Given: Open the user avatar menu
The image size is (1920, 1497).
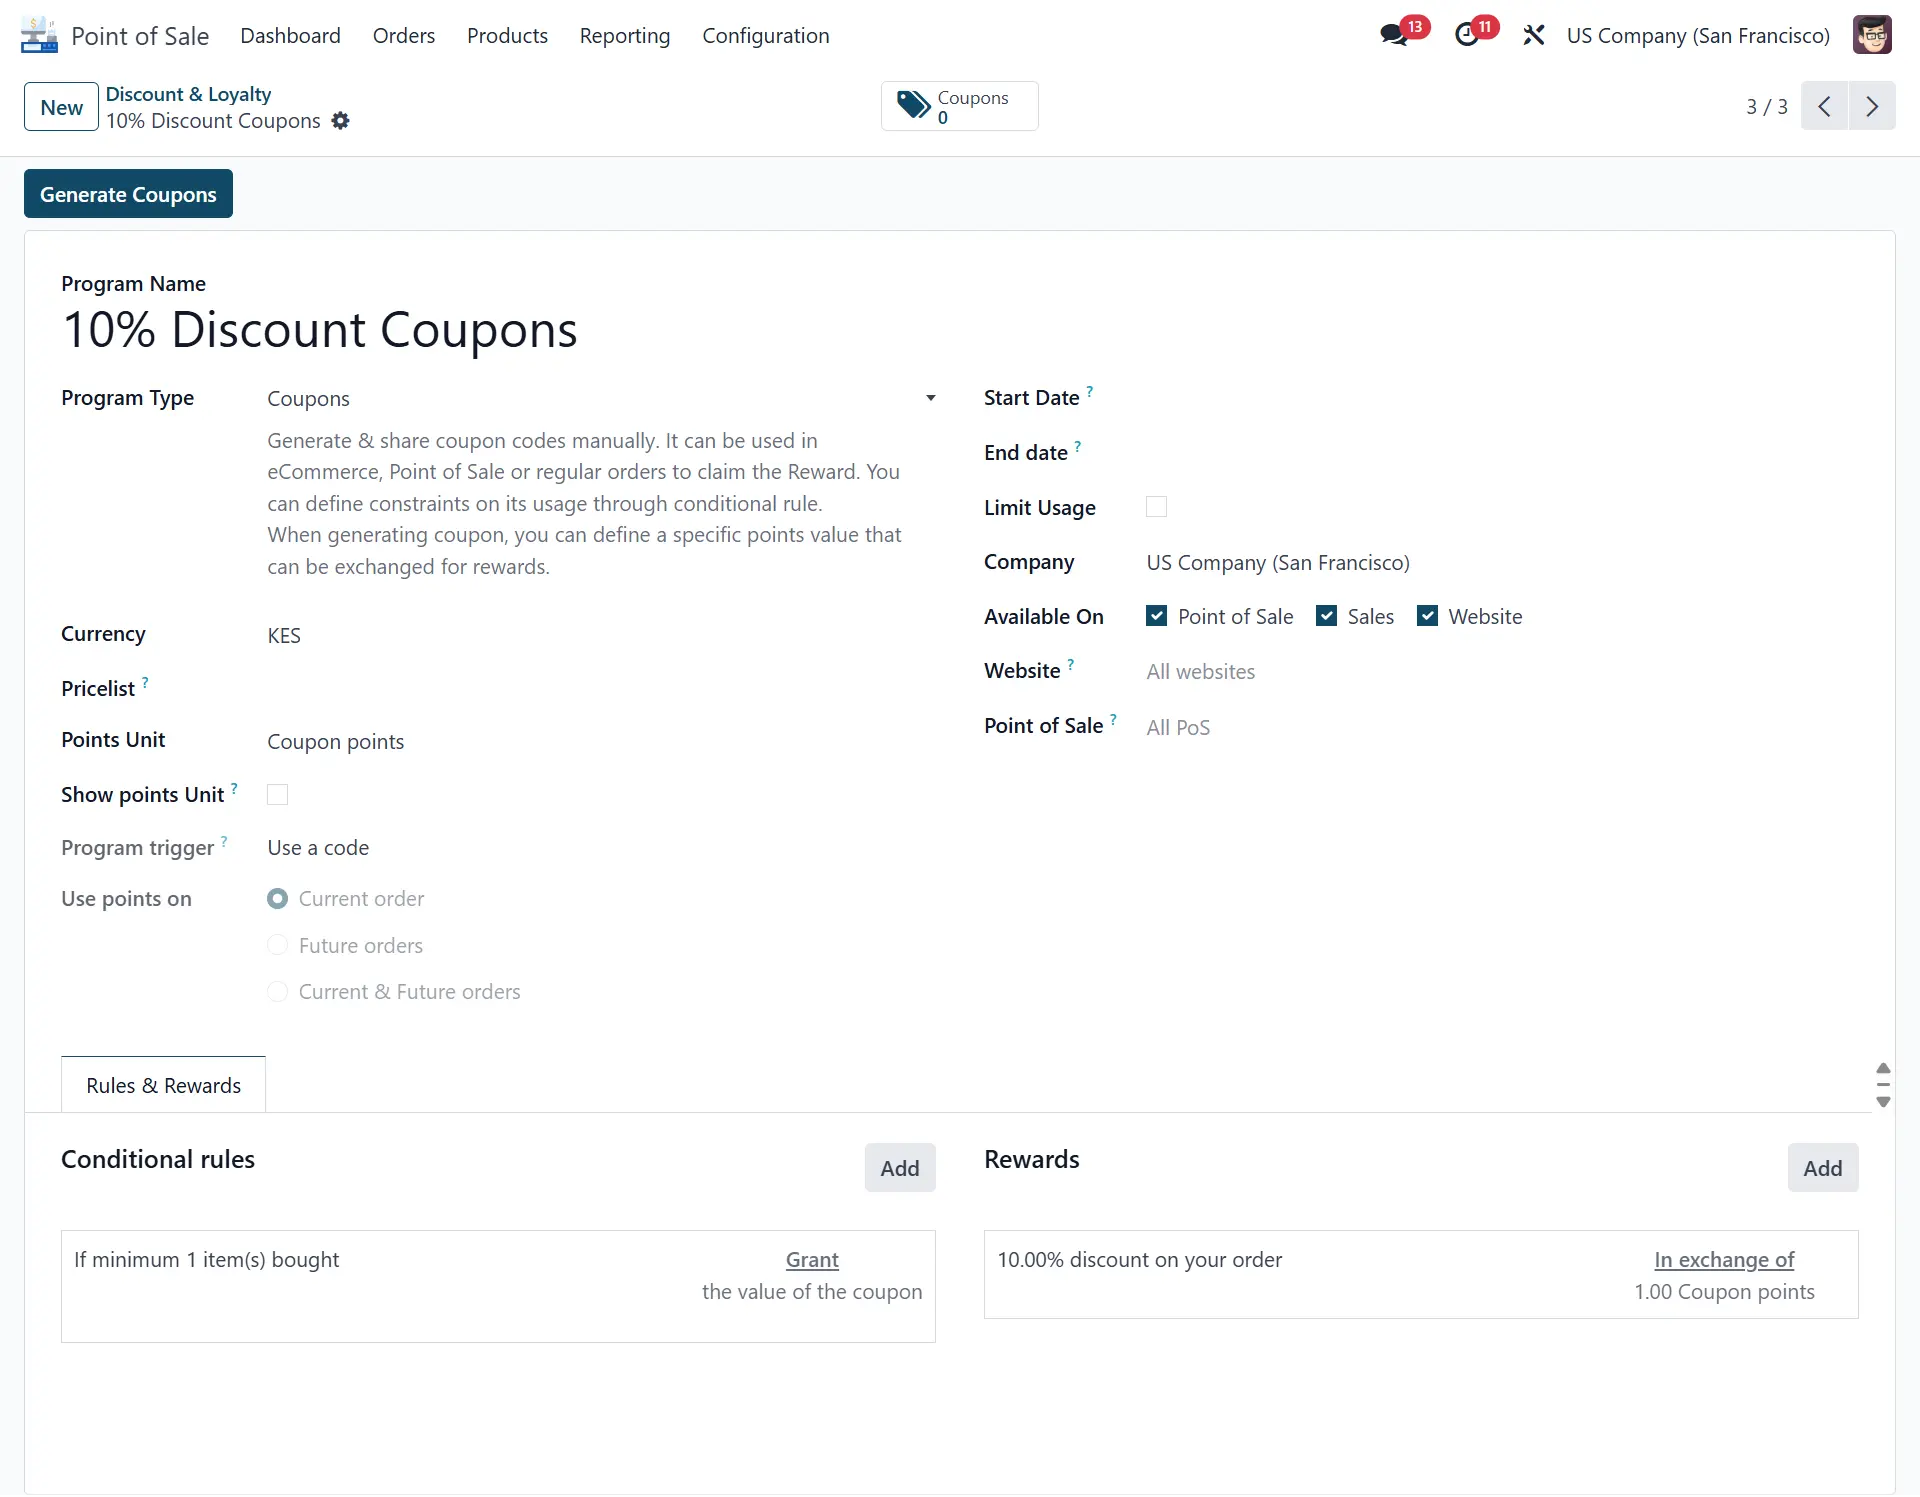Looking at the screenshot, I should pyautogui.click(x=1871, y=35).
